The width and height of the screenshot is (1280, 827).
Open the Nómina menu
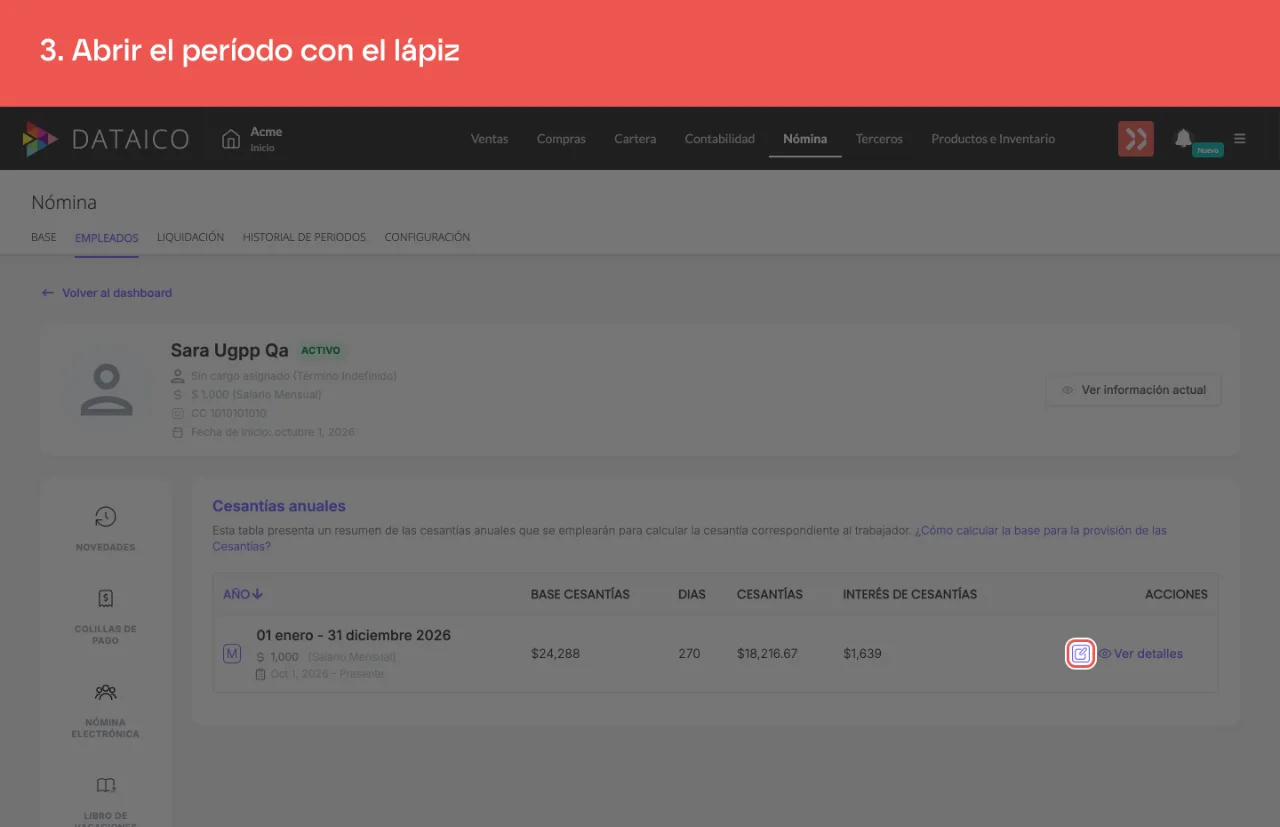point(805,139)
